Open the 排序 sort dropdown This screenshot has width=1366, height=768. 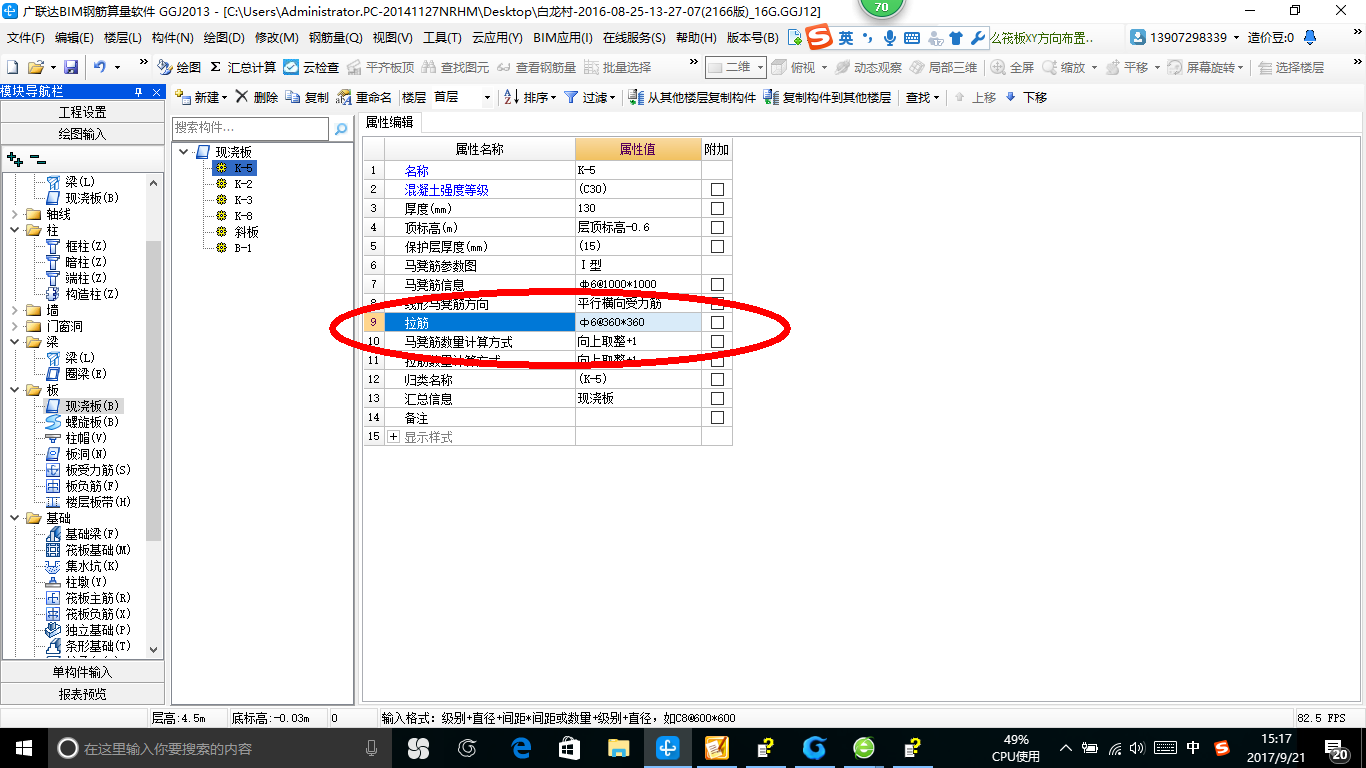(530, 97)
